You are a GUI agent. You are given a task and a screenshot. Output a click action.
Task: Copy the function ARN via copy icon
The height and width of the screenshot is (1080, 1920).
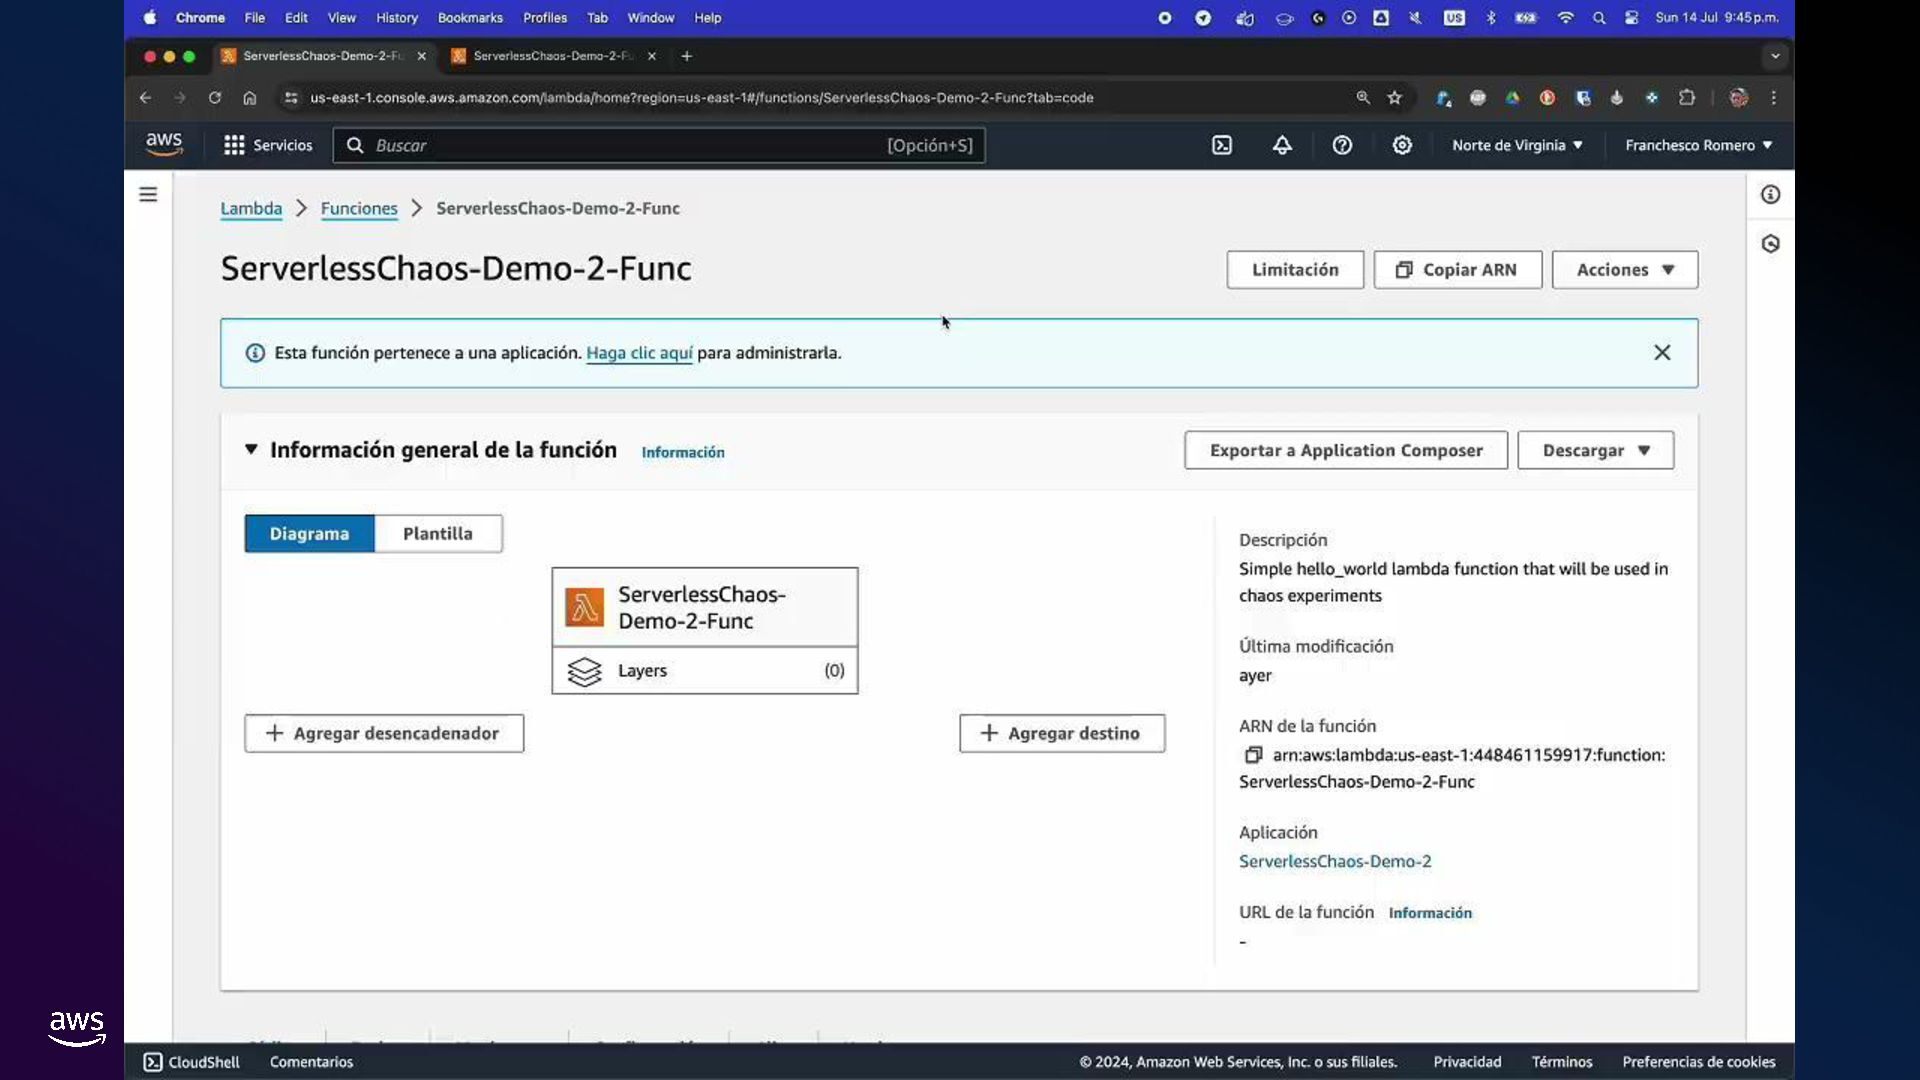tap(1253, 755)
